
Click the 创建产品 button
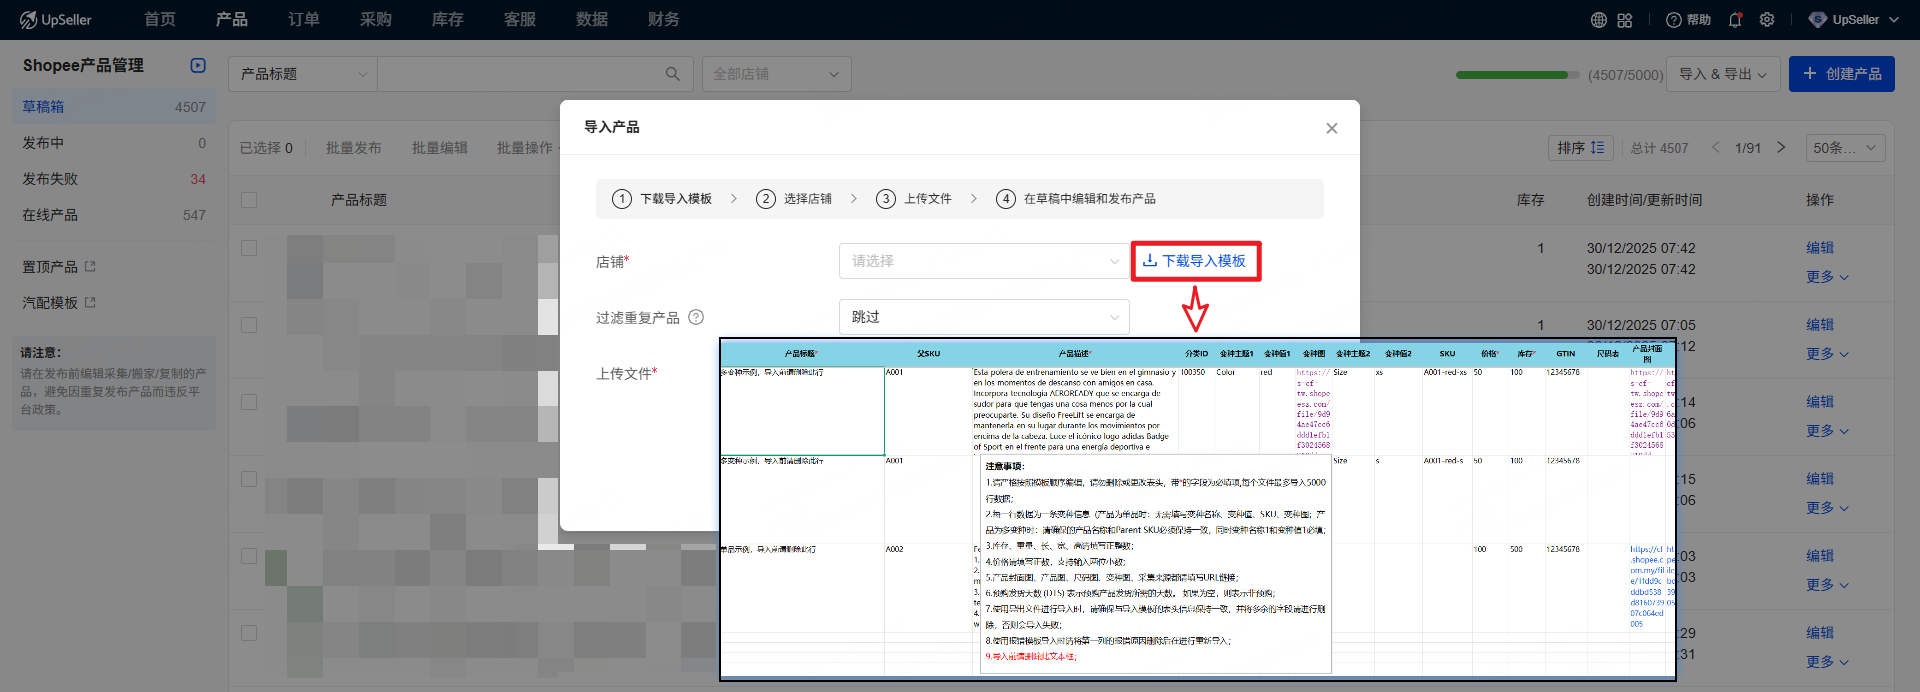pyautogui.click(x=1841, y=74)
